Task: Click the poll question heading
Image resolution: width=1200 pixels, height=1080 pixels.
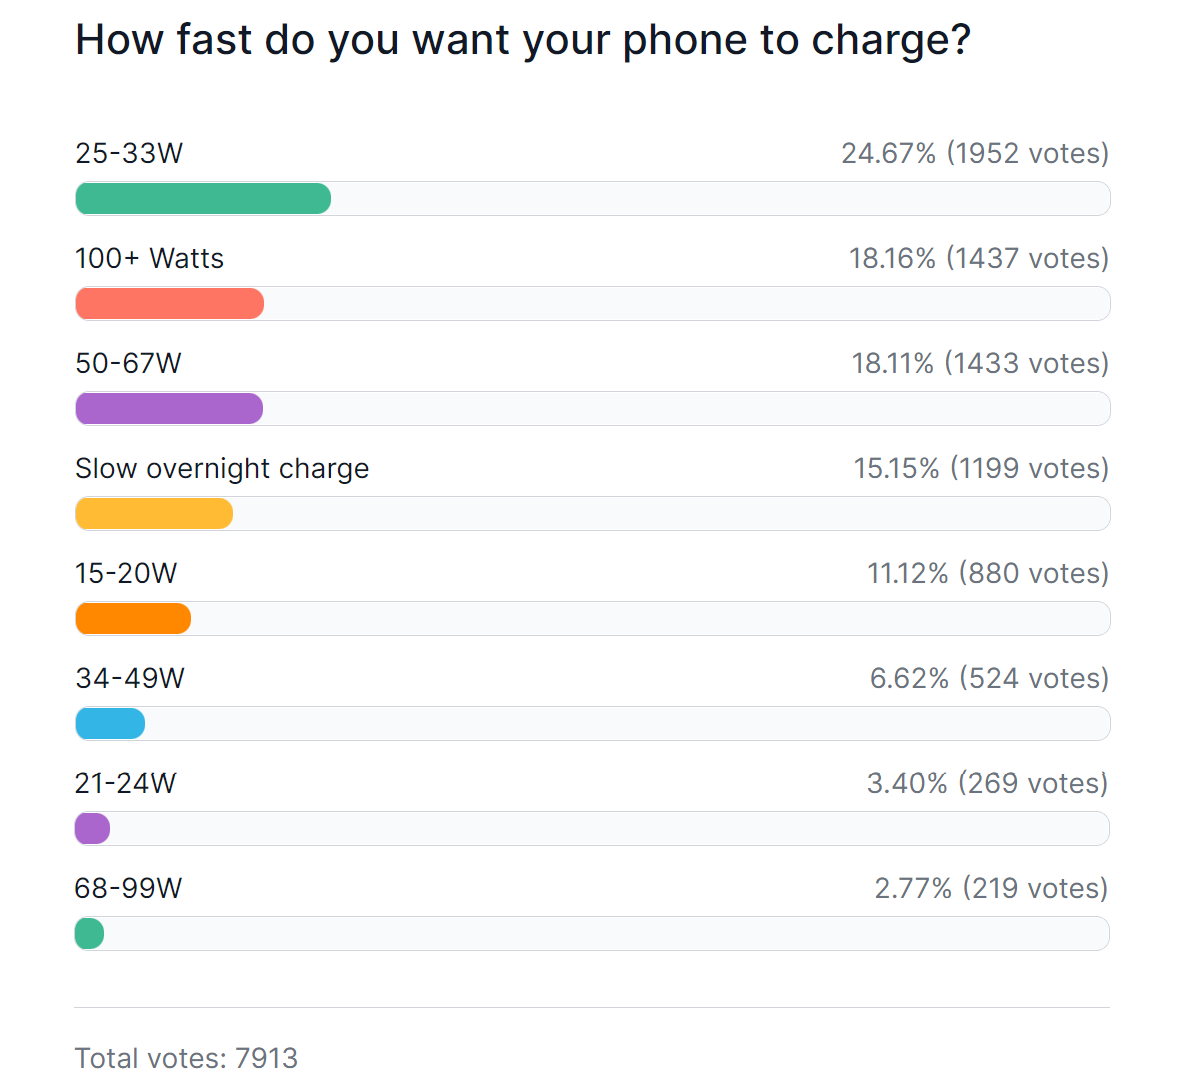Action: coord(523,40)
